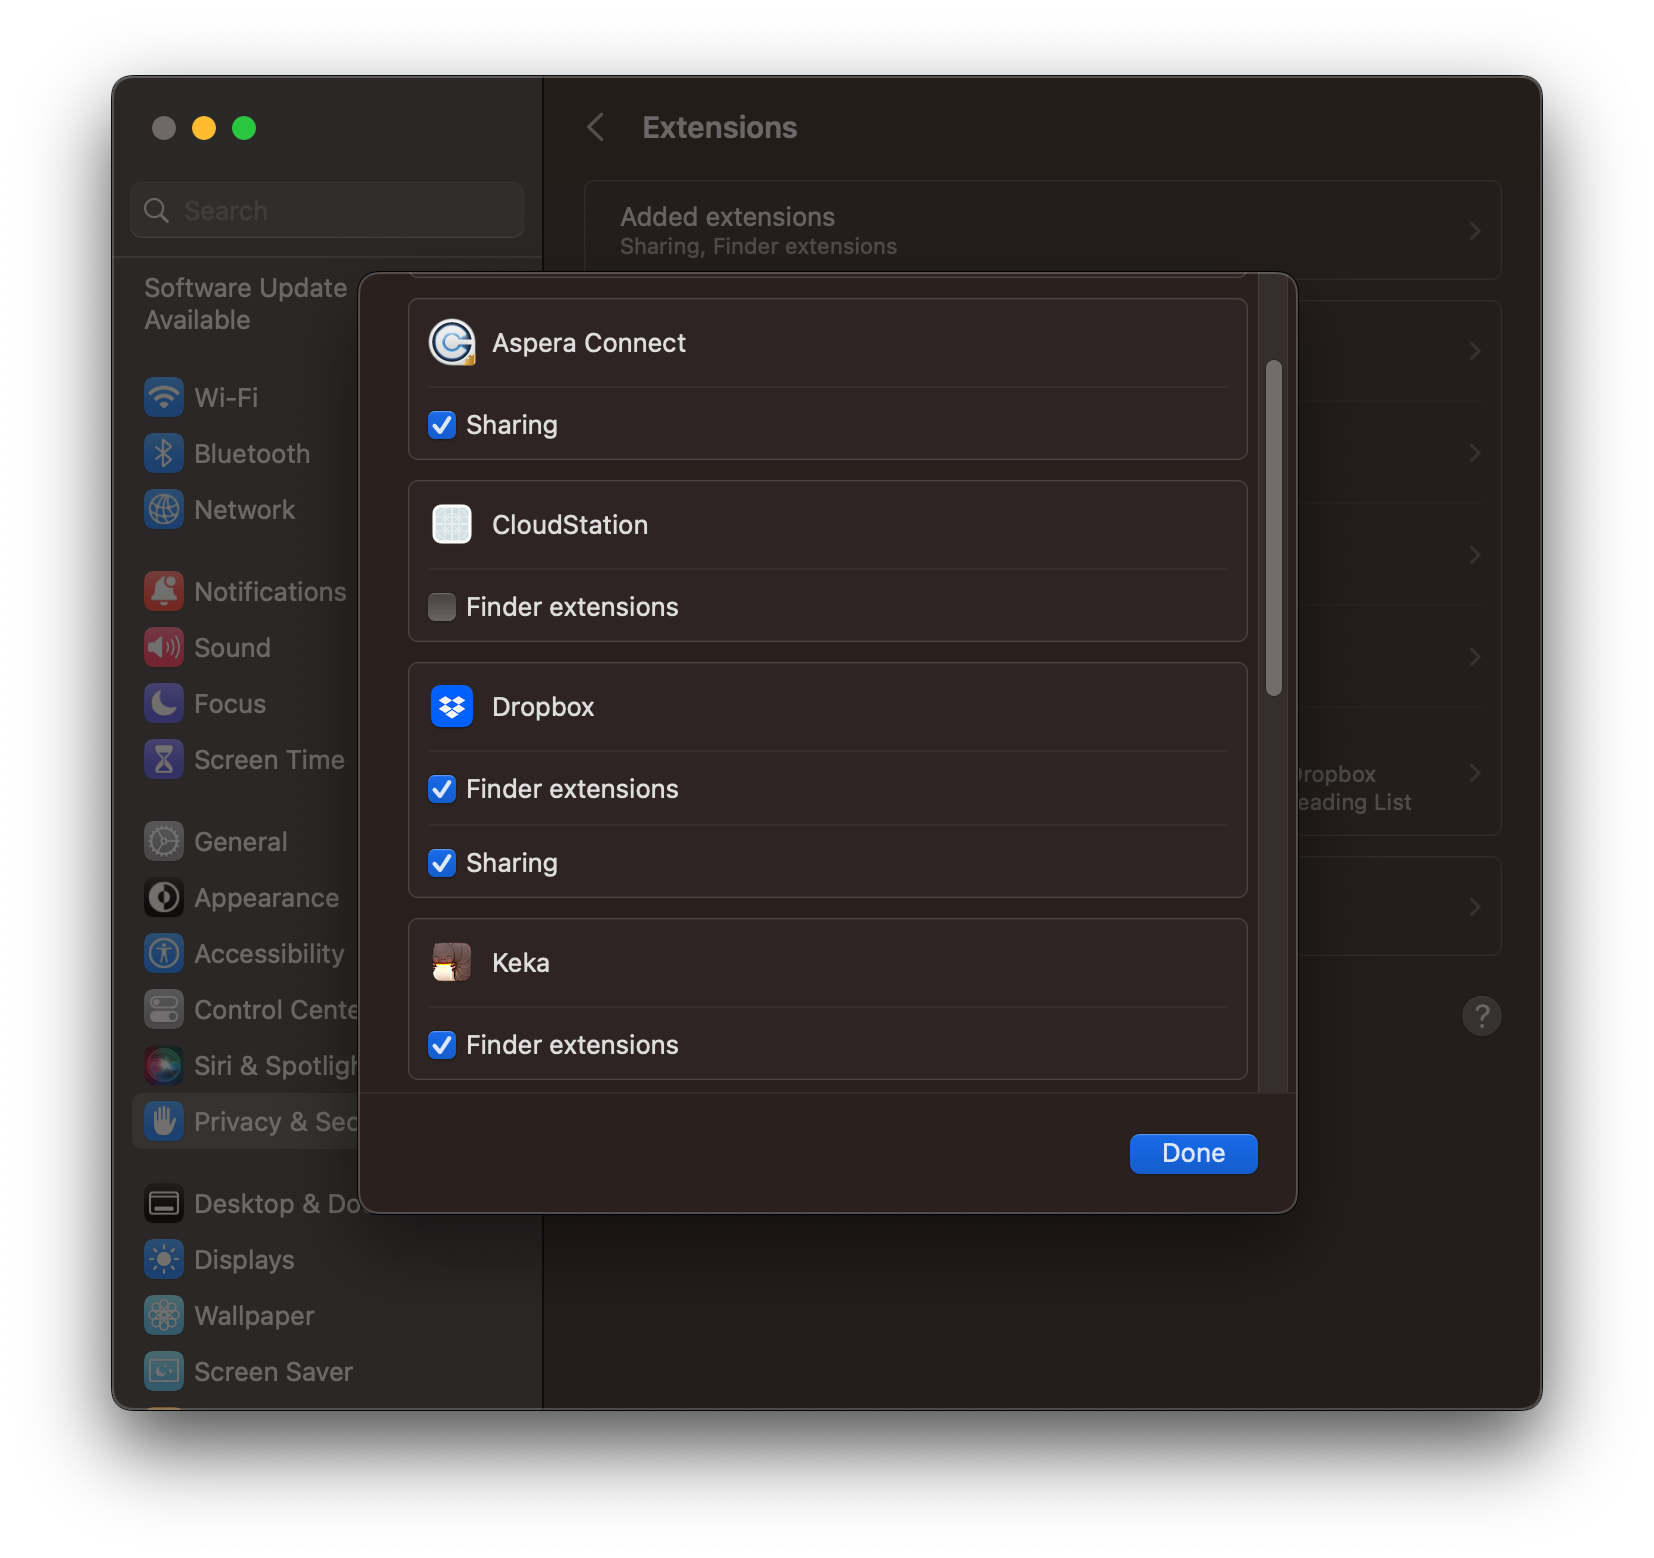The width and height of the screenshot is (1654, 1558).
Task: Select the Sound speaker icon
Action: coord(164,647)
